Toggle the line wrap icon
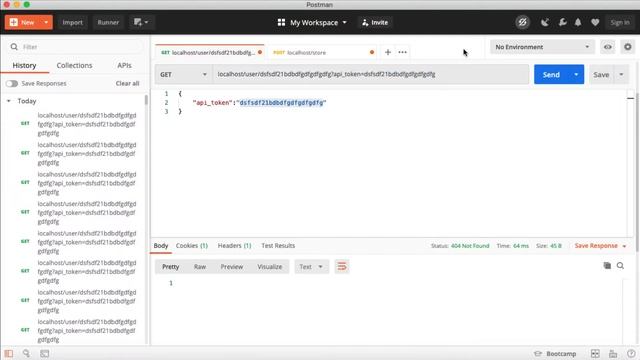Image resolution: width=640 pixels, height=360 pixels. click(342, 267)
